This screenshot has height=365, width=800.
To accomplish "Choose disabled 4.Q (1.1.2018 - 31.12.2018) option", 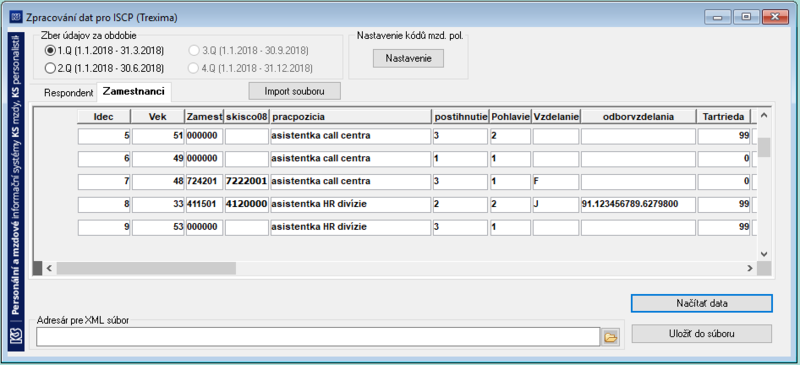I will pyautogui.click(x=251, y=67).
